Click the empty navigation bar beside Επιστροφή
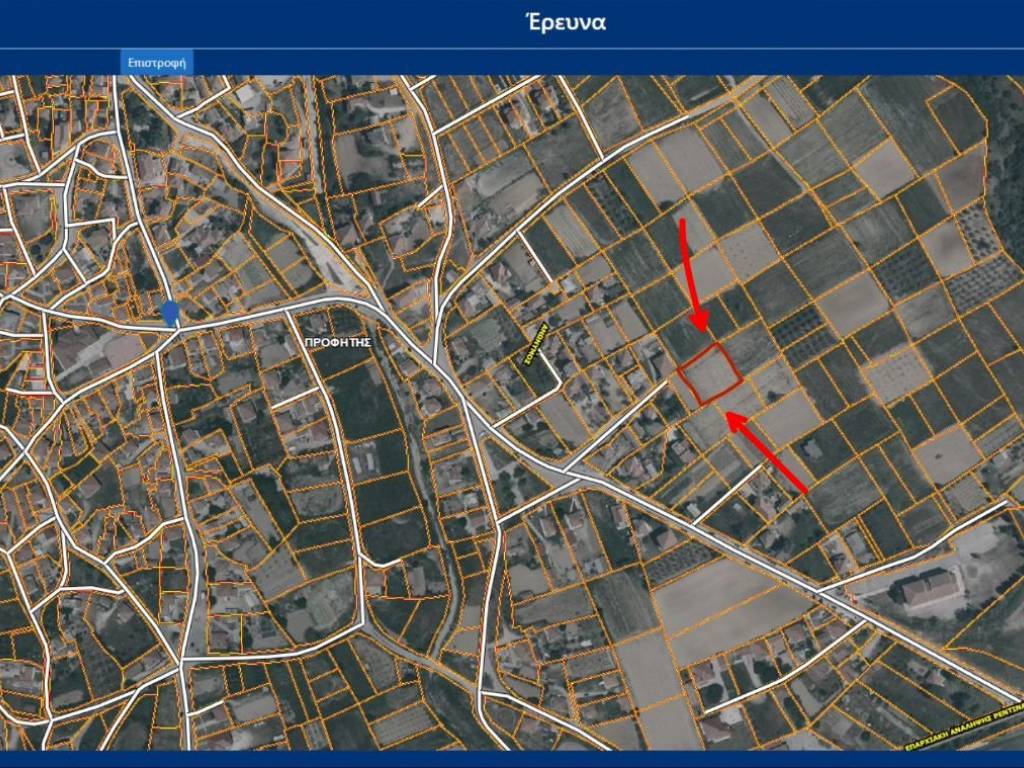The image size is (1024, 768). tap(600, 62)
